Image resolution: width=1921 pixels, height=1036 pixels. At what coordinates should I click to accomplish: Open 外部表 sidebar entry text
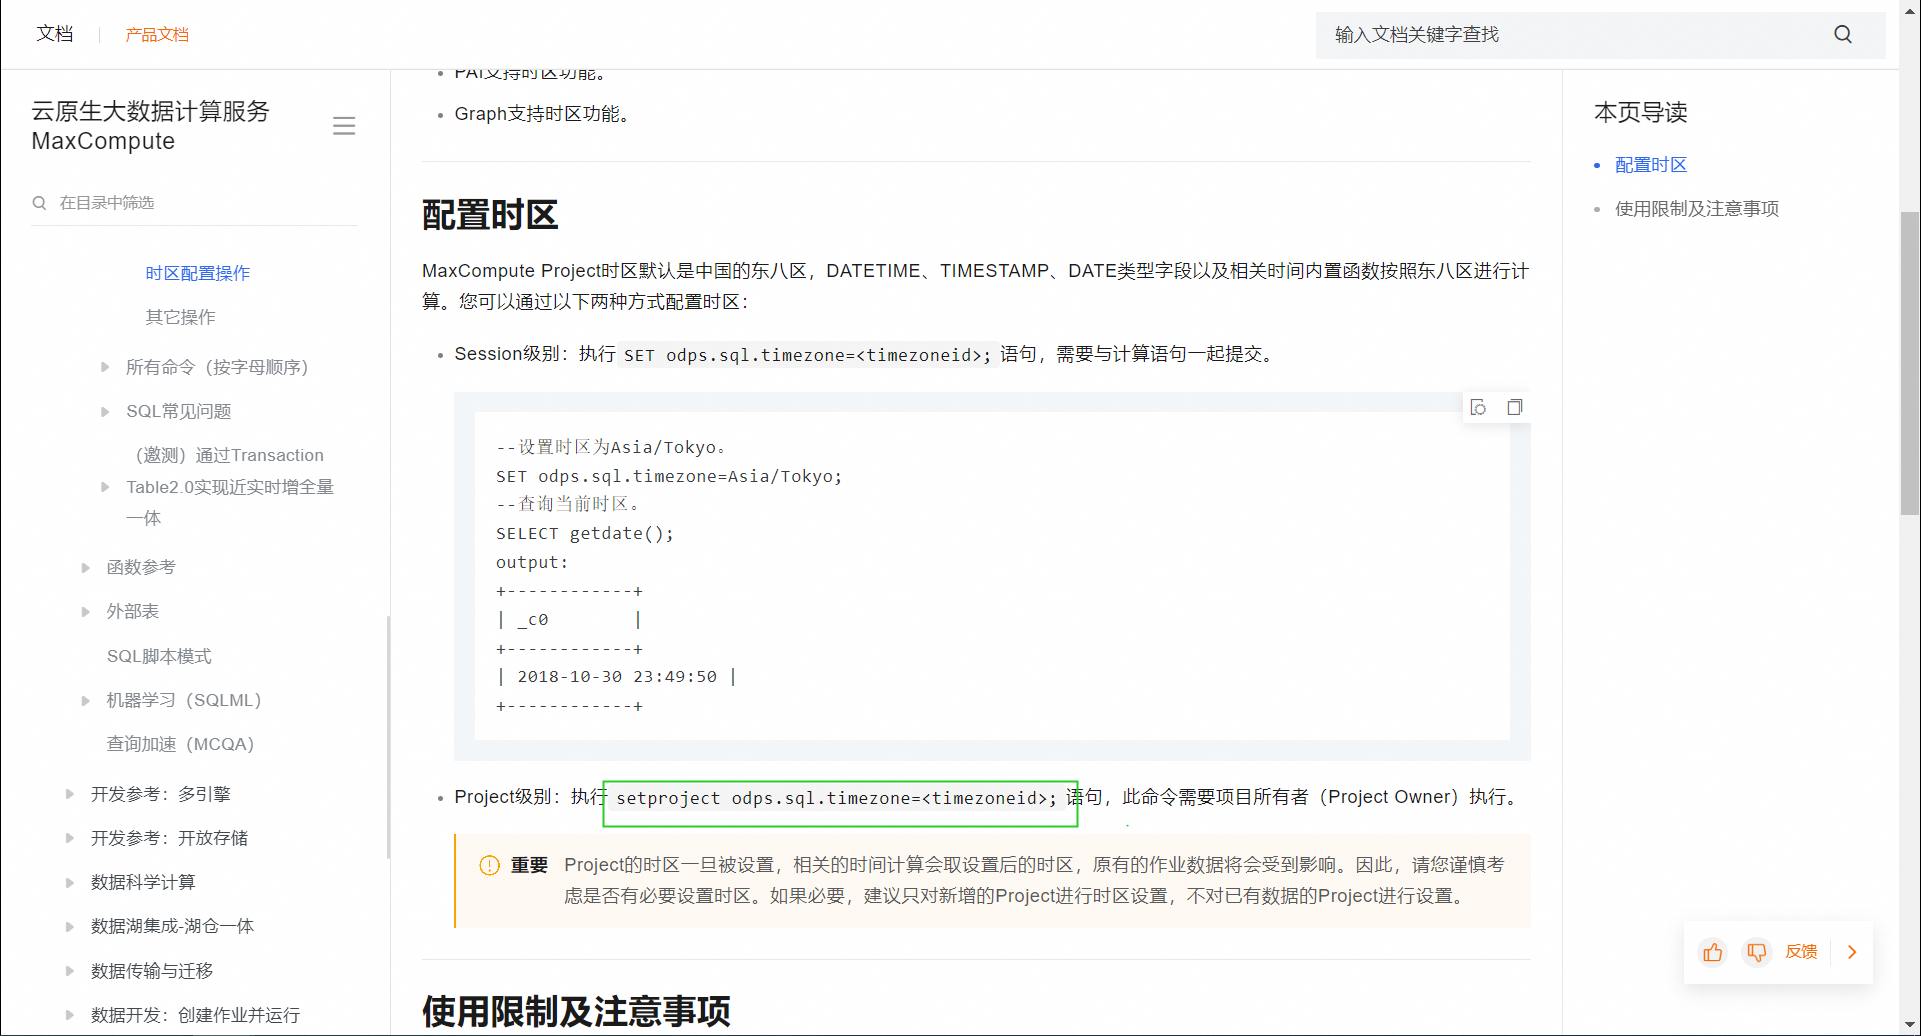(x=133, y=611)
